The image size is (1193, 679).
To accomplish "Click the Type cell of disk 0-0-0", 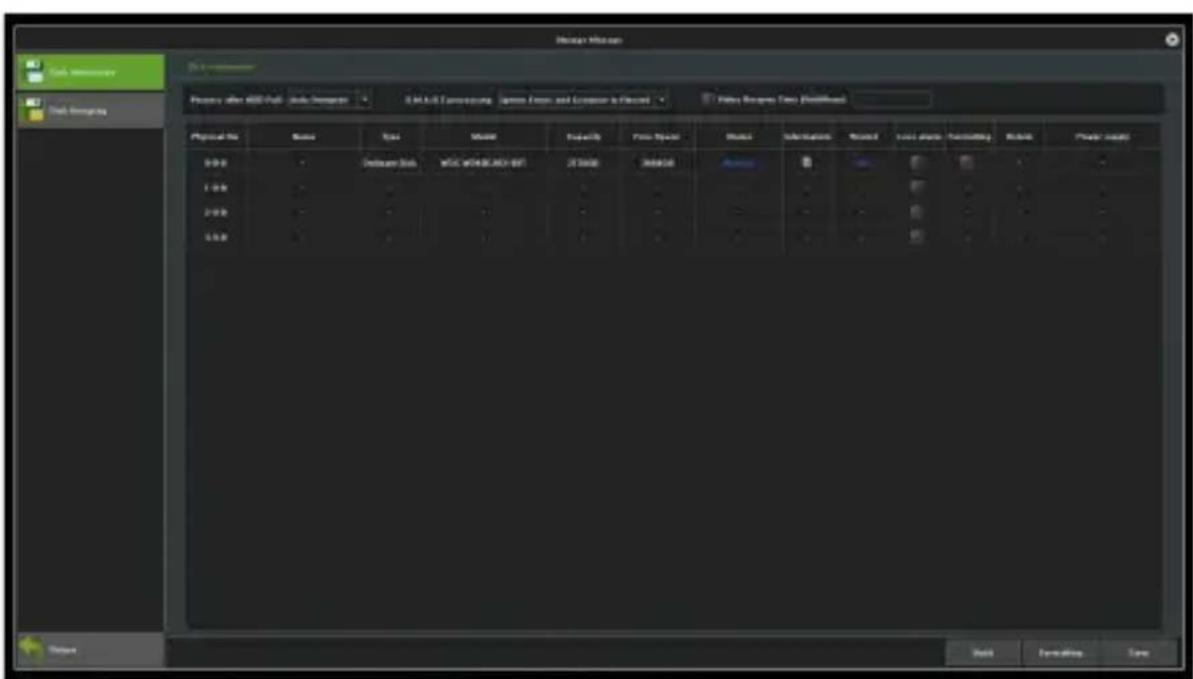I will (389, 163).
